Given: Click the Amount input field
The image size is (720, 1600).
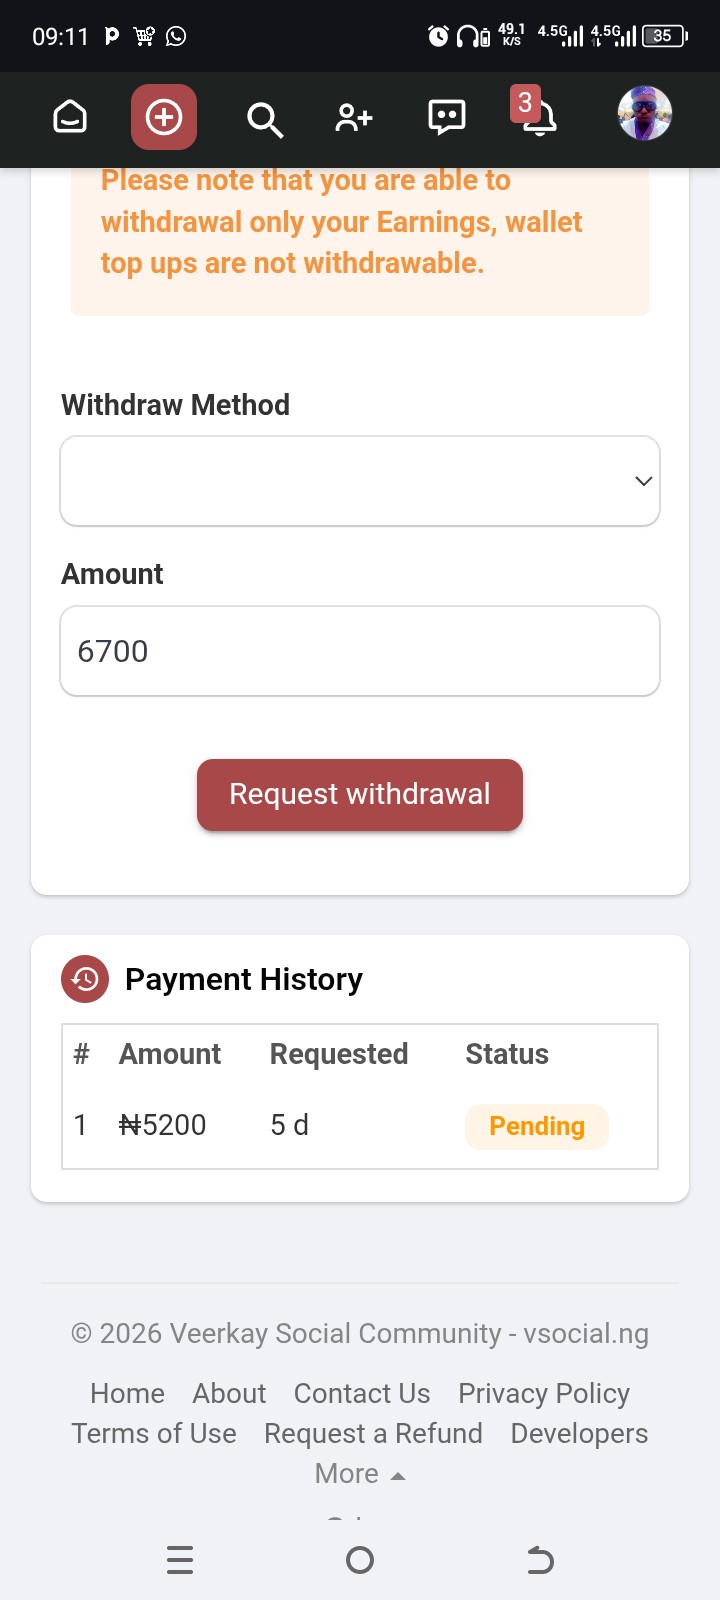Looking at the screenshot, I should (360, 651).
